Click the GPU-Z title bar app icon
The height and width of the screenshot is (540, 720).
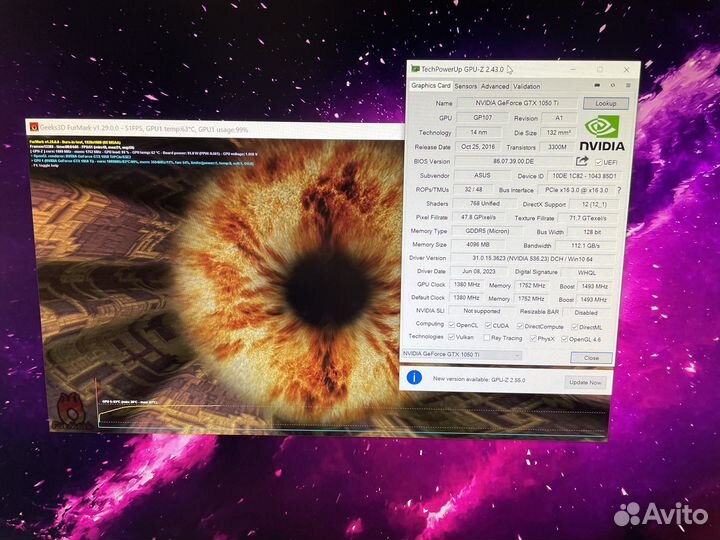(415, 69)
